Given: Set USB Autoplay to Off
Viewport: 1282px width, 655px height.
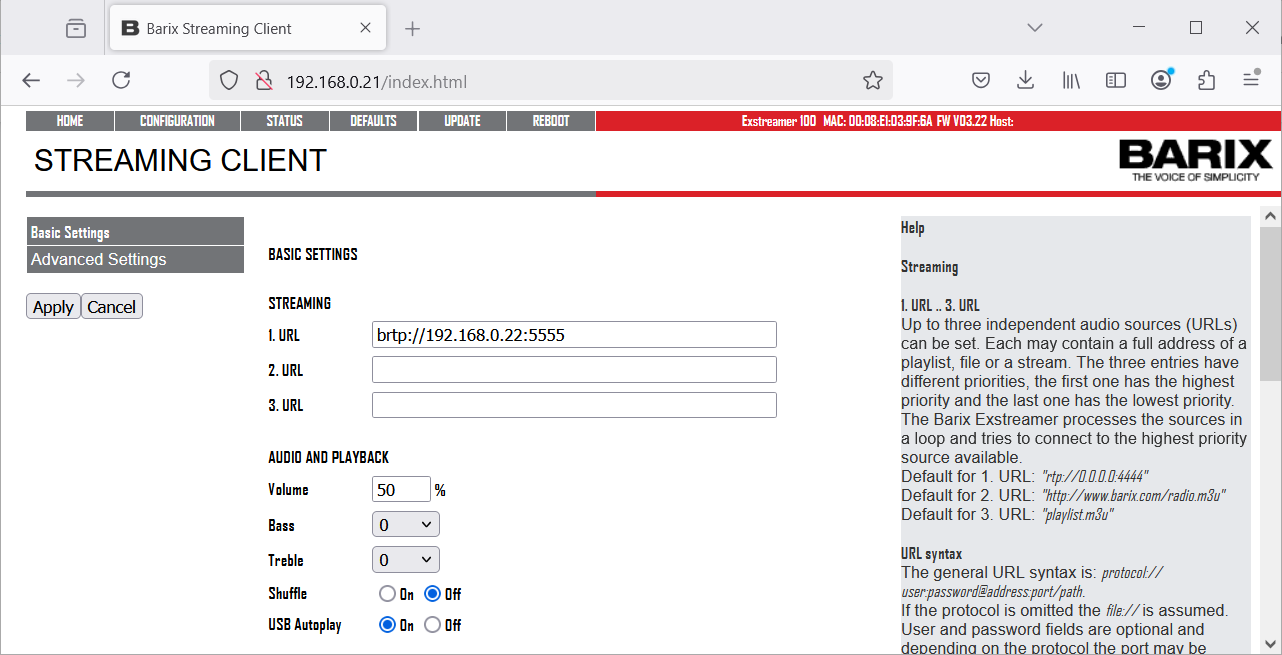Looking at the screenshot, I should [x=432, y=625].
